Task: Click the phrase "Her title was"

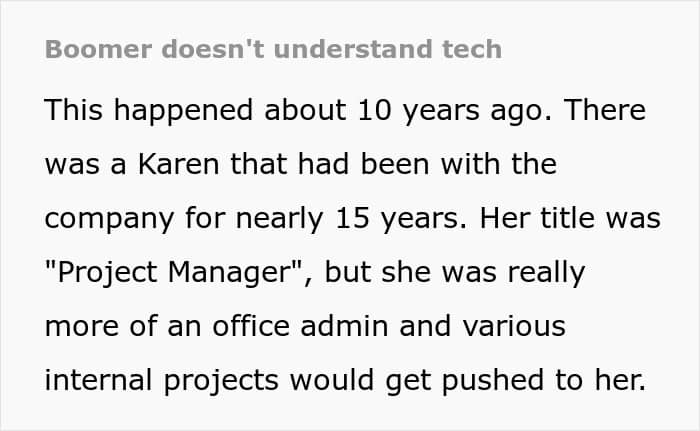Action: pos(570,218)
